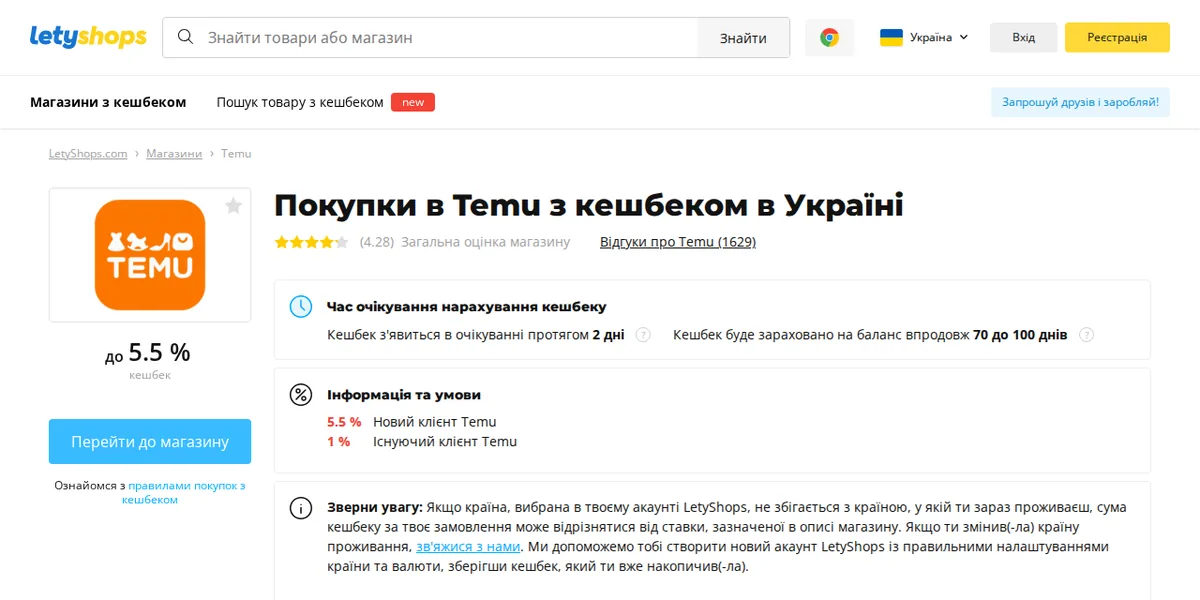
Task: Click the search magnifier icon
Action: [185, 37]
